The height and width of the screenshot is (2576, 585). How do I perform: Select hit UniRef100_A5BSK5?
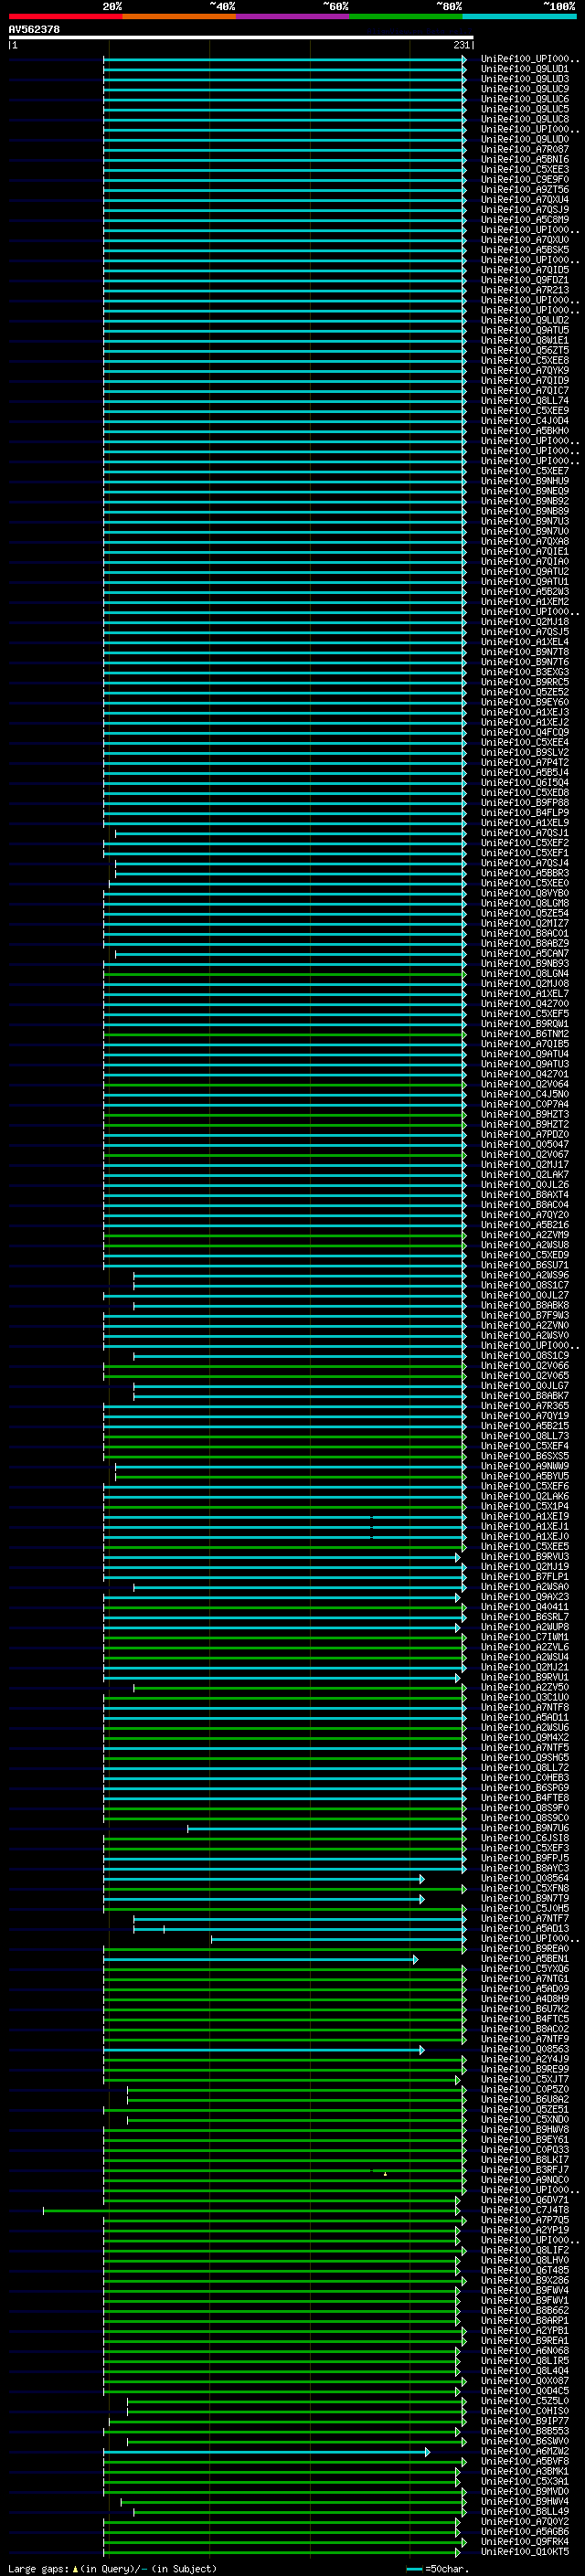pos(525,250)
